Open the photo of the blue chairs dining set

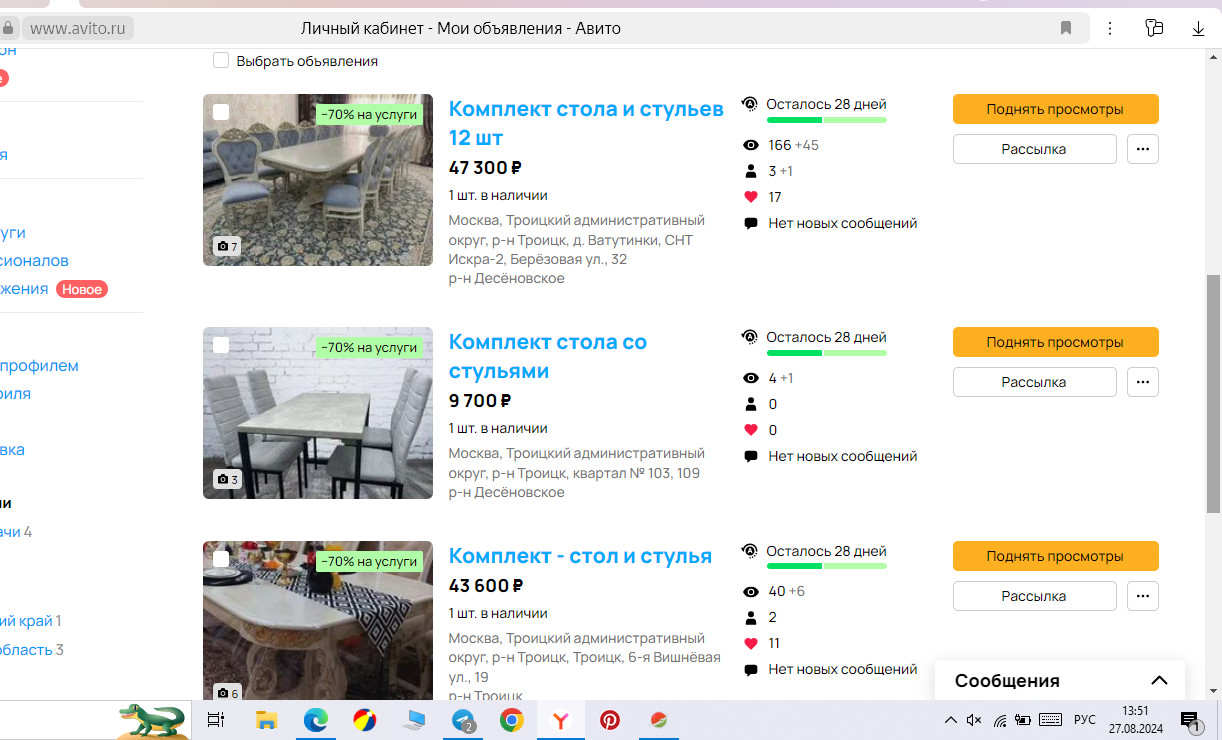click(318, 180)
